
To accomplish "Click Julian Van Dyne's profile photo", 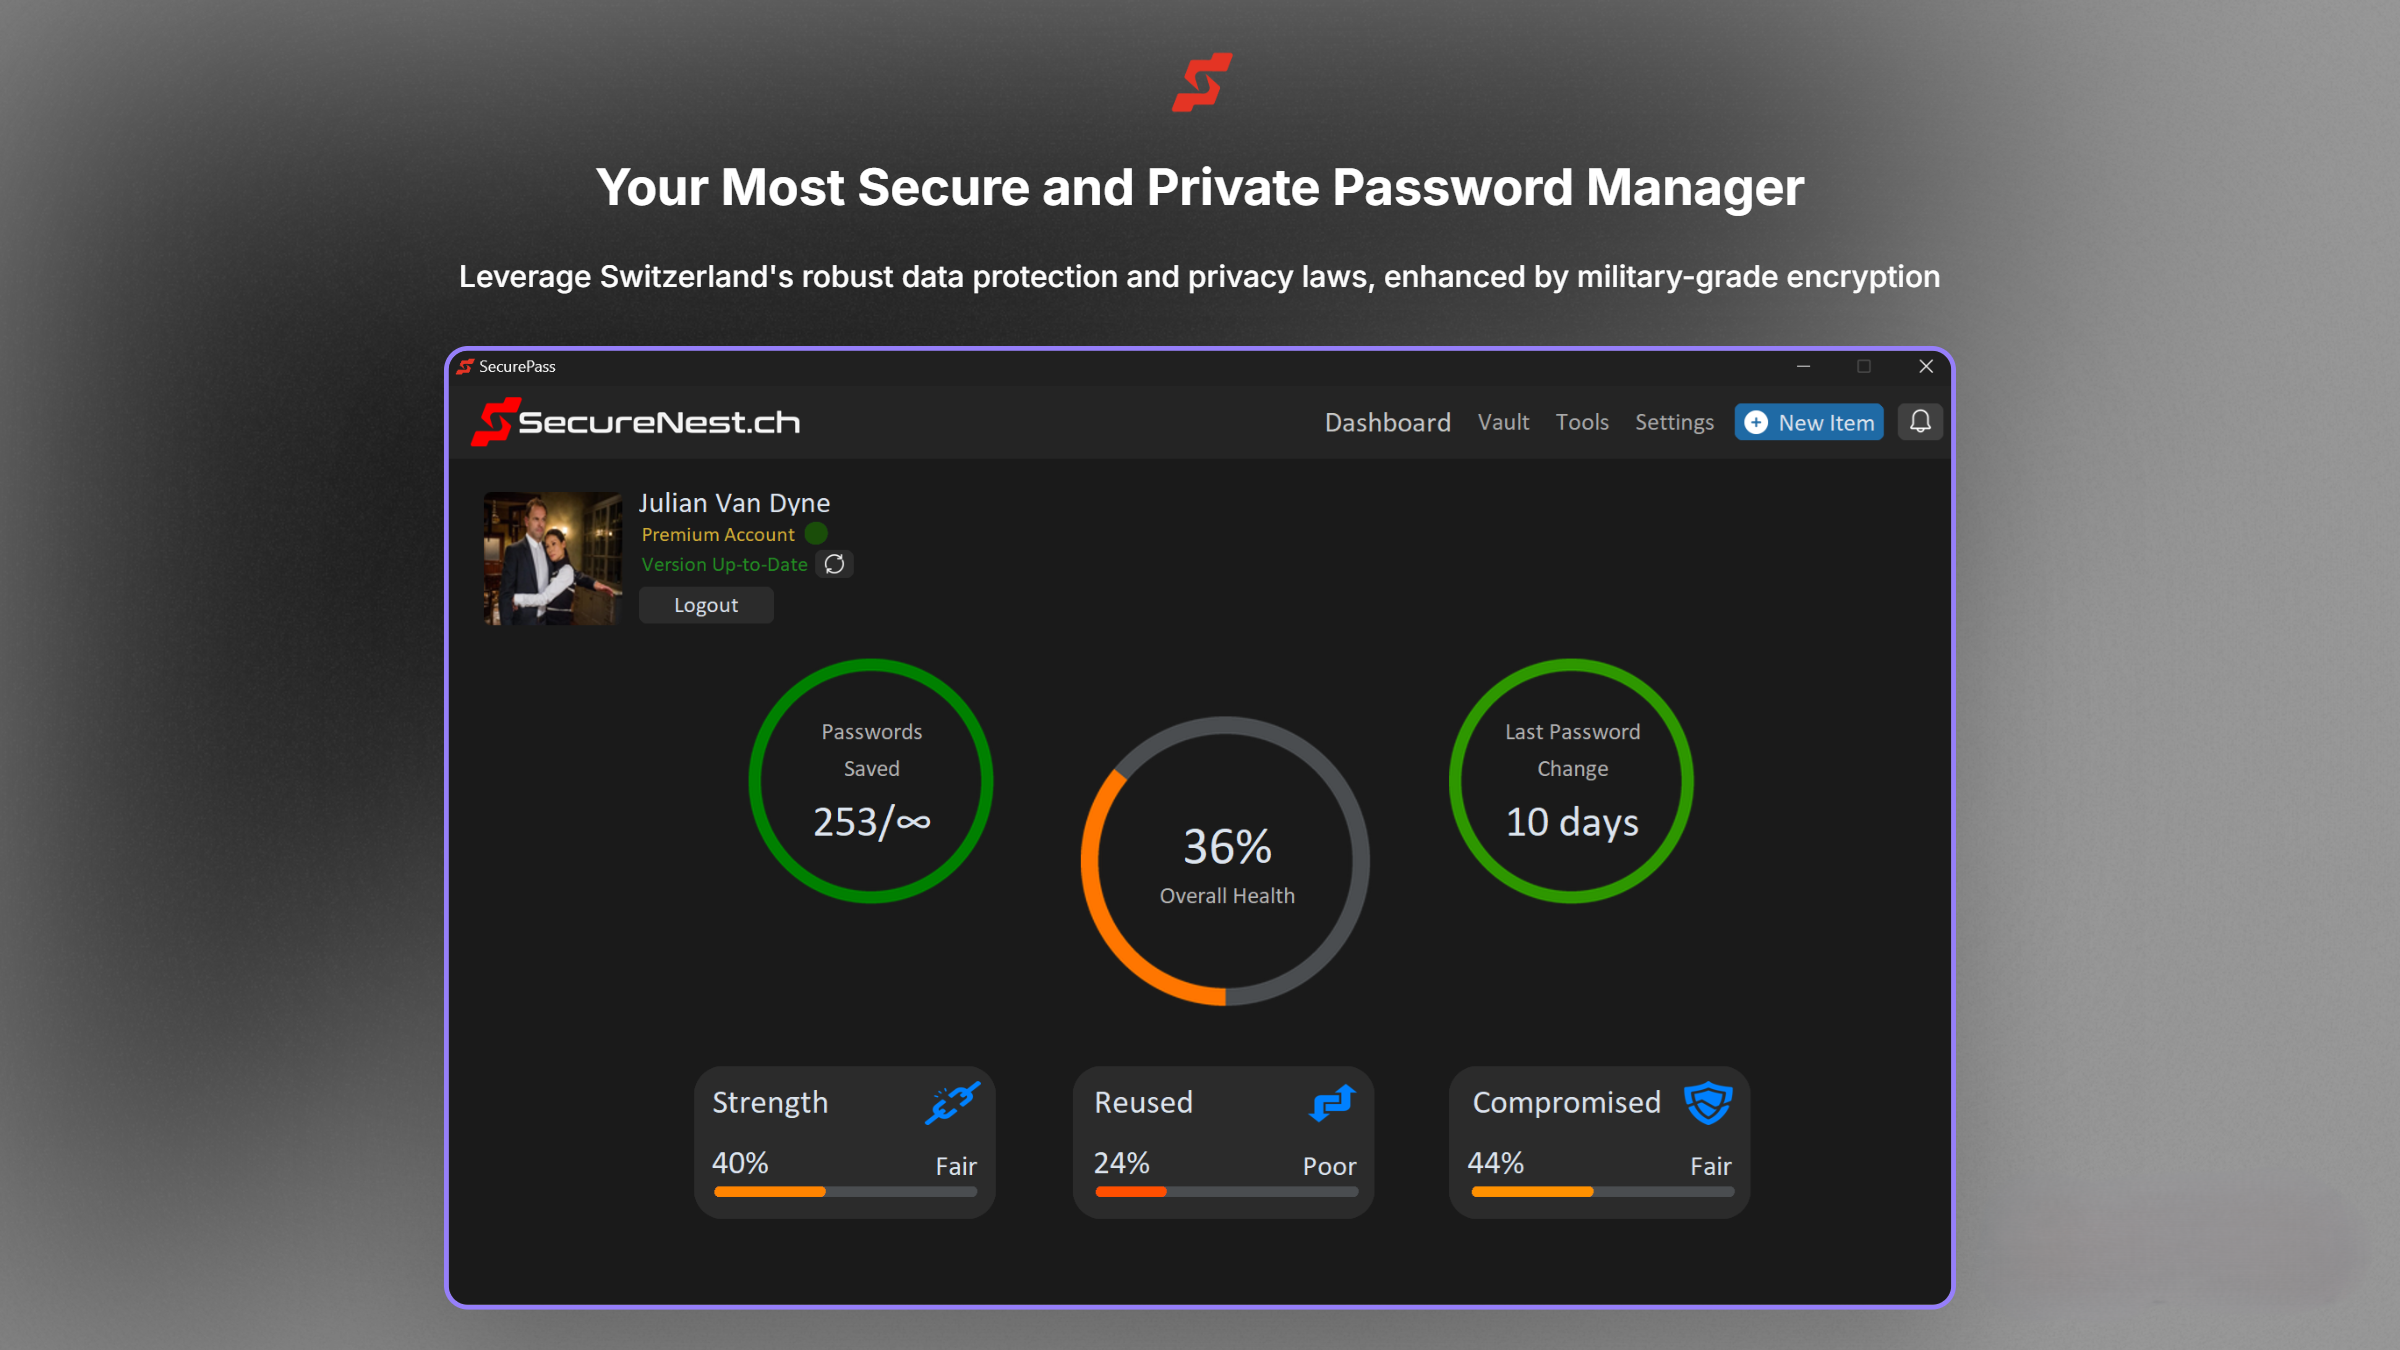I will 552,558.
